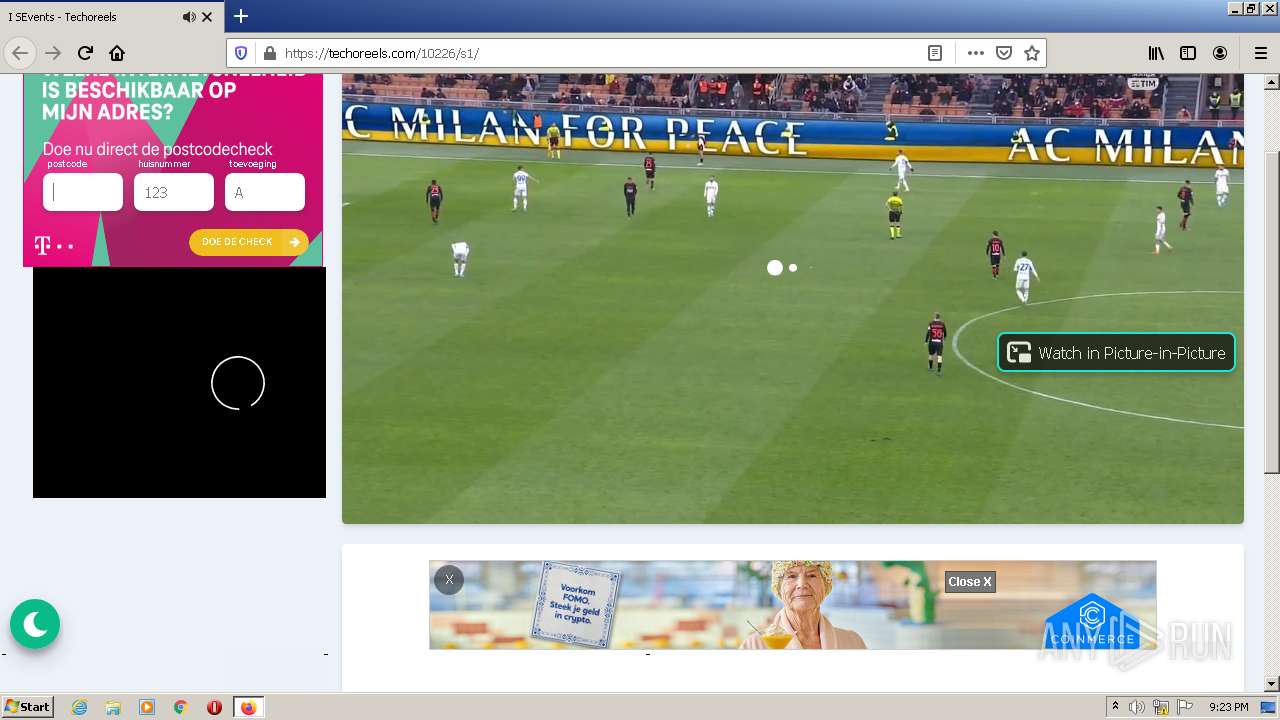Toggle dark mode moon button
The image size is (1280, 720).
(x=35, y=624)
